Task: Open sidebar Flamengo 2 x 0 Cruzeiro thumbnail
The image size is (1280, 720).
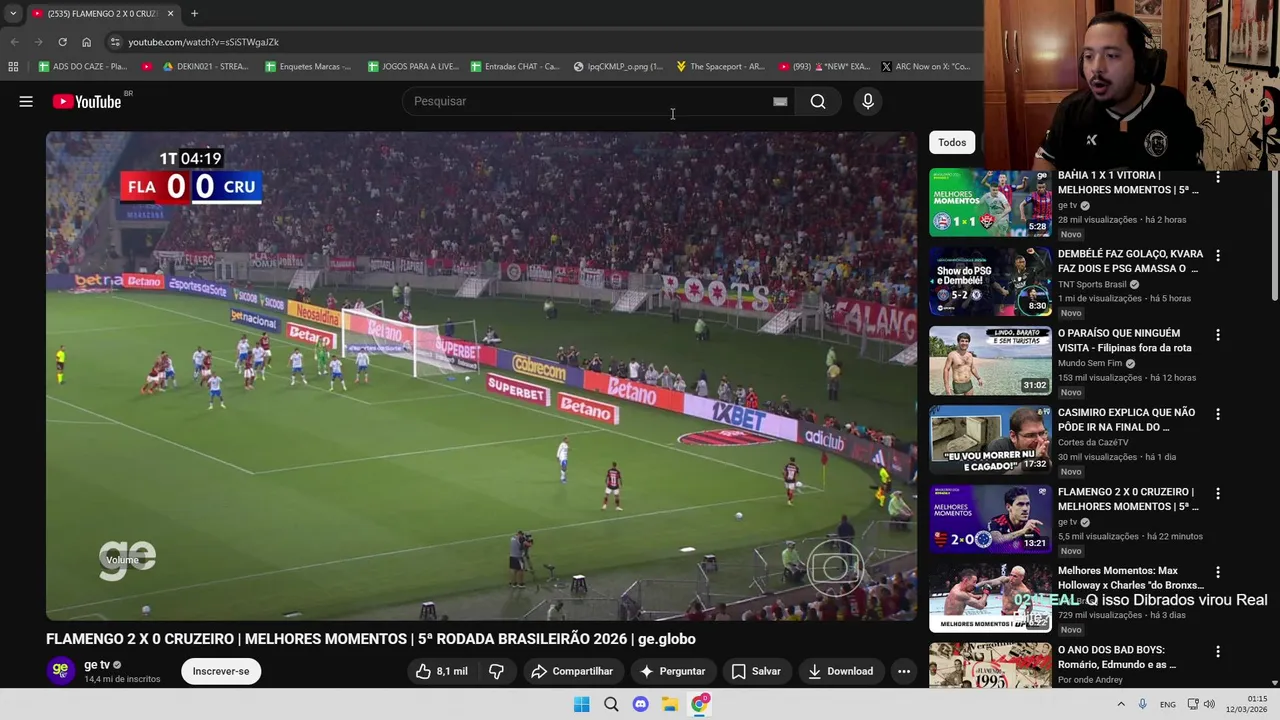Action: 990,519
